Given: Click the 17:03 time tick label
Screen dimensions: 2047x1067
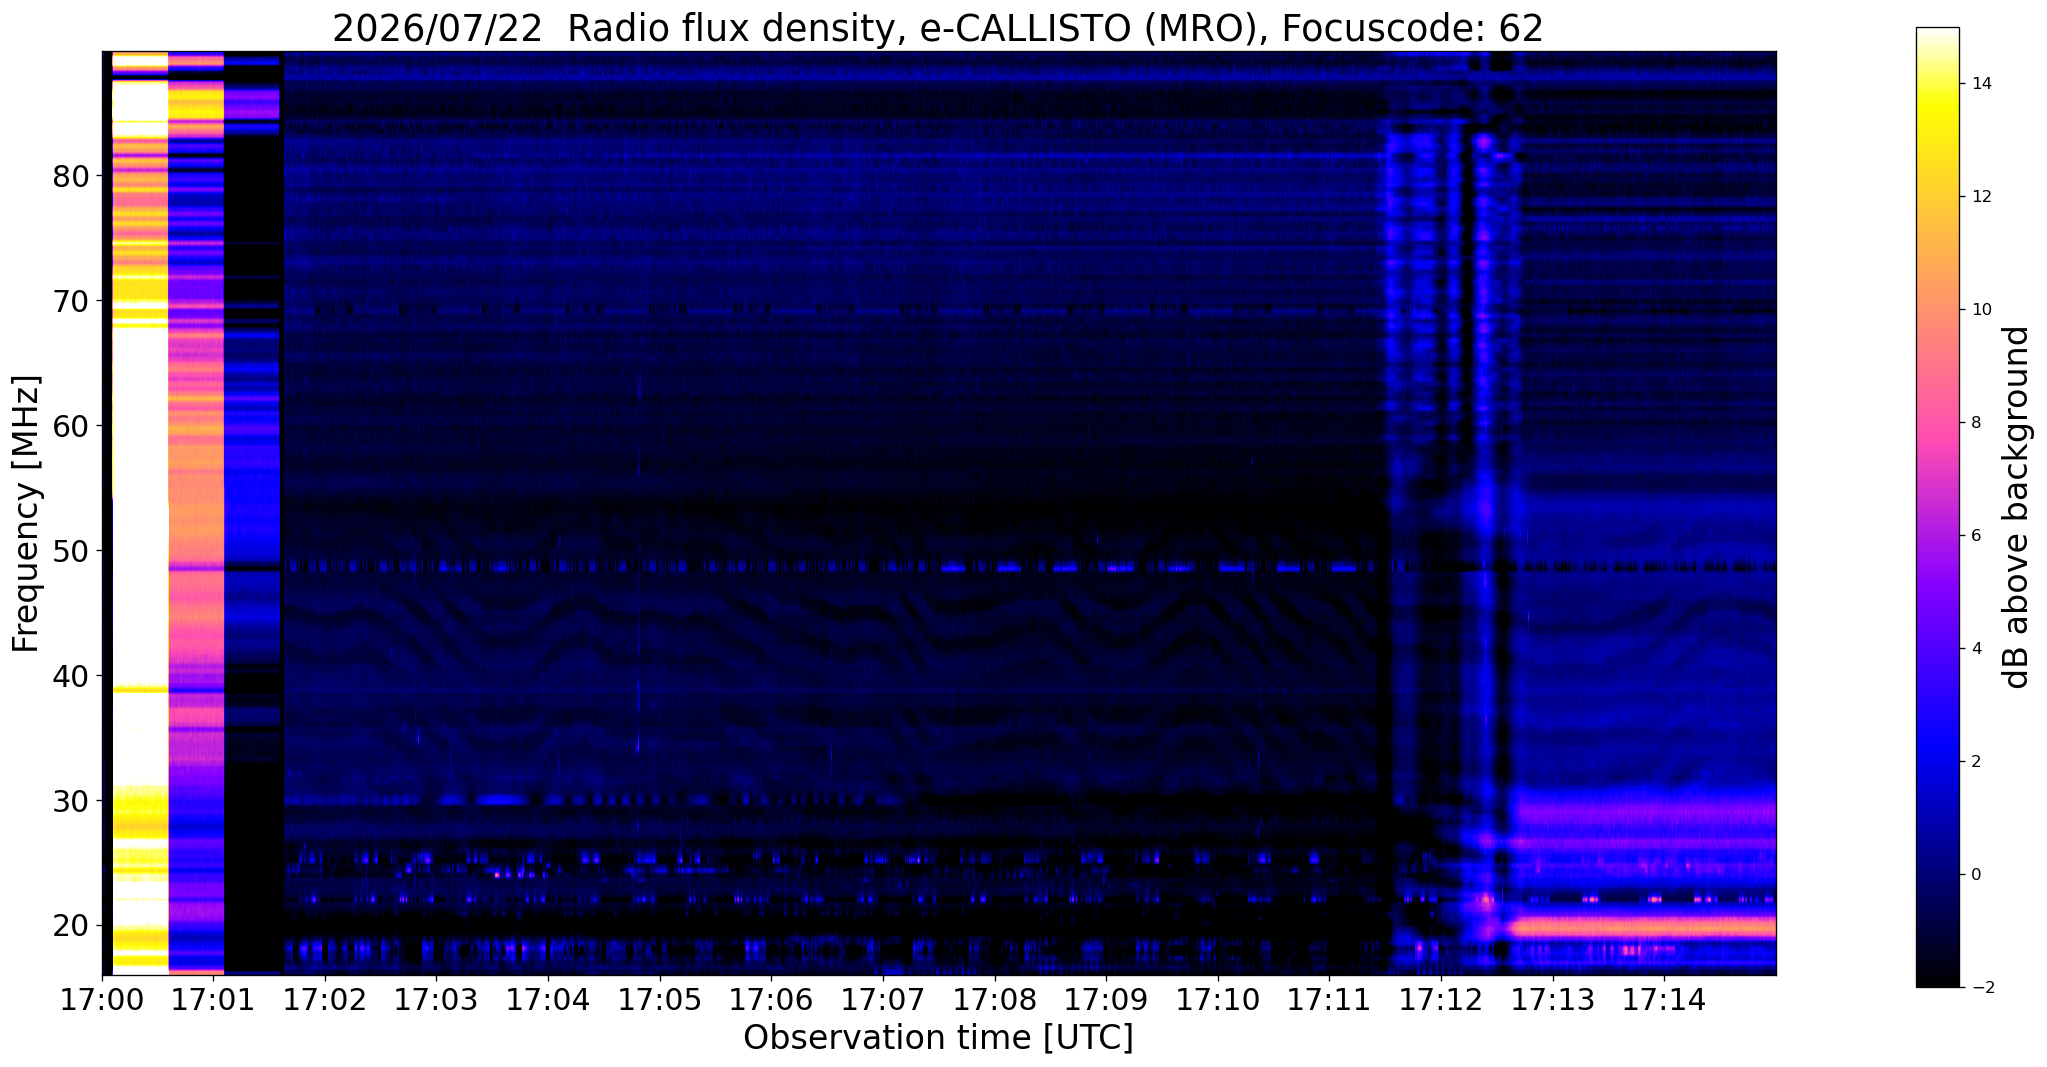Looking at the screenshot, I should [437, 1000].
